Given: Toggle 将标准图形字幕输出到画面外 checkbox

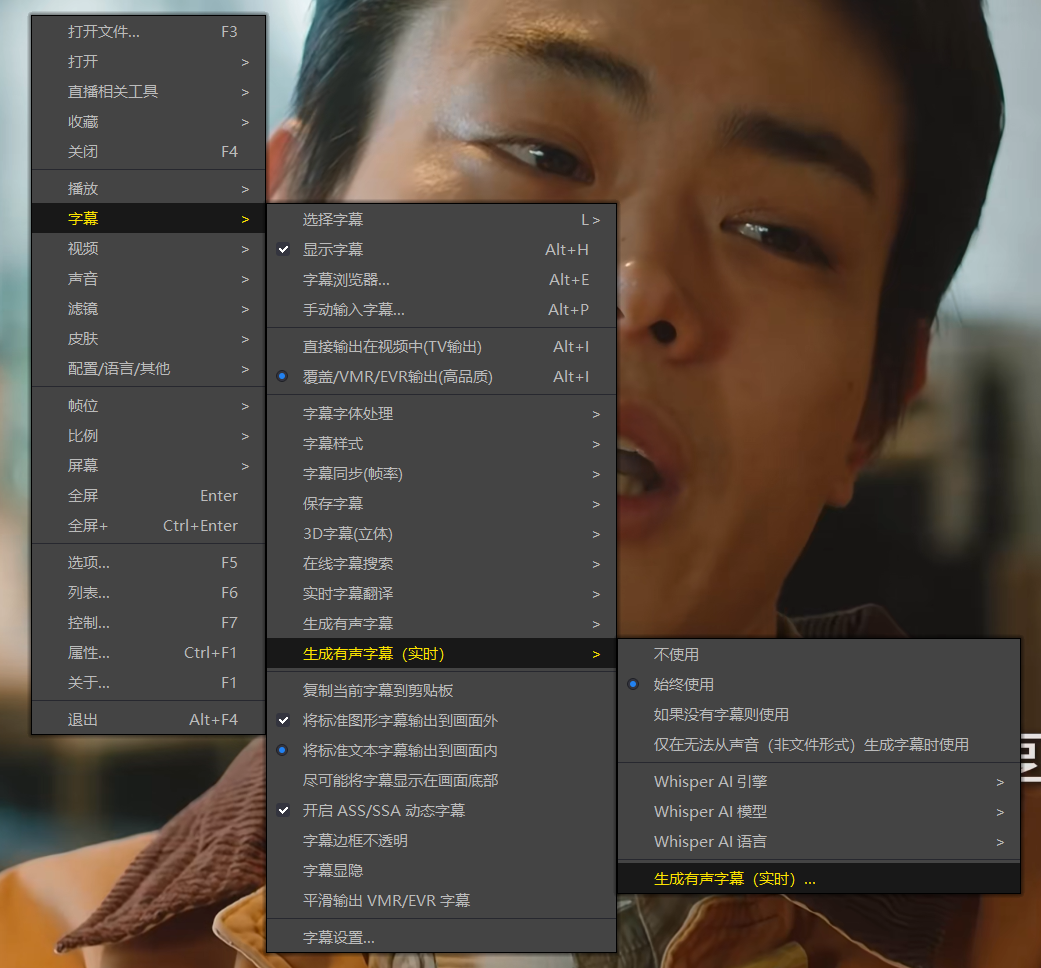Looking at the screenshot, I should coord(441,720).
